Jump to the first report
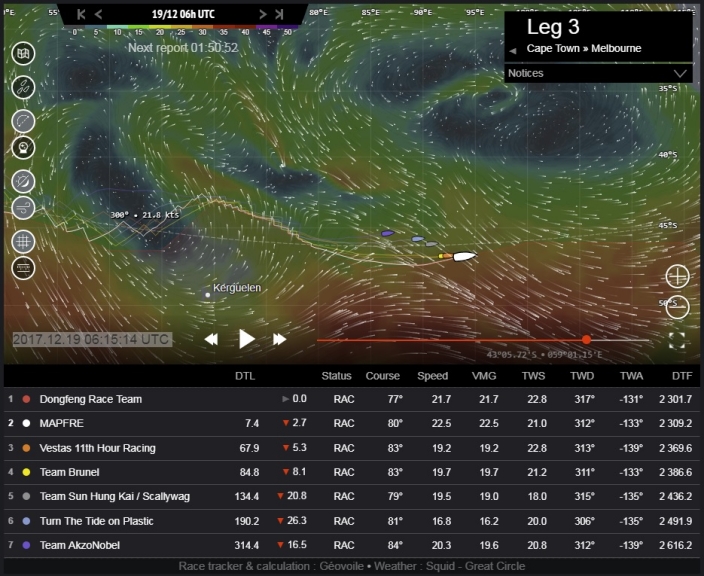Image resolution: width=704 pixels, height=576 pixels. (81, 14)
